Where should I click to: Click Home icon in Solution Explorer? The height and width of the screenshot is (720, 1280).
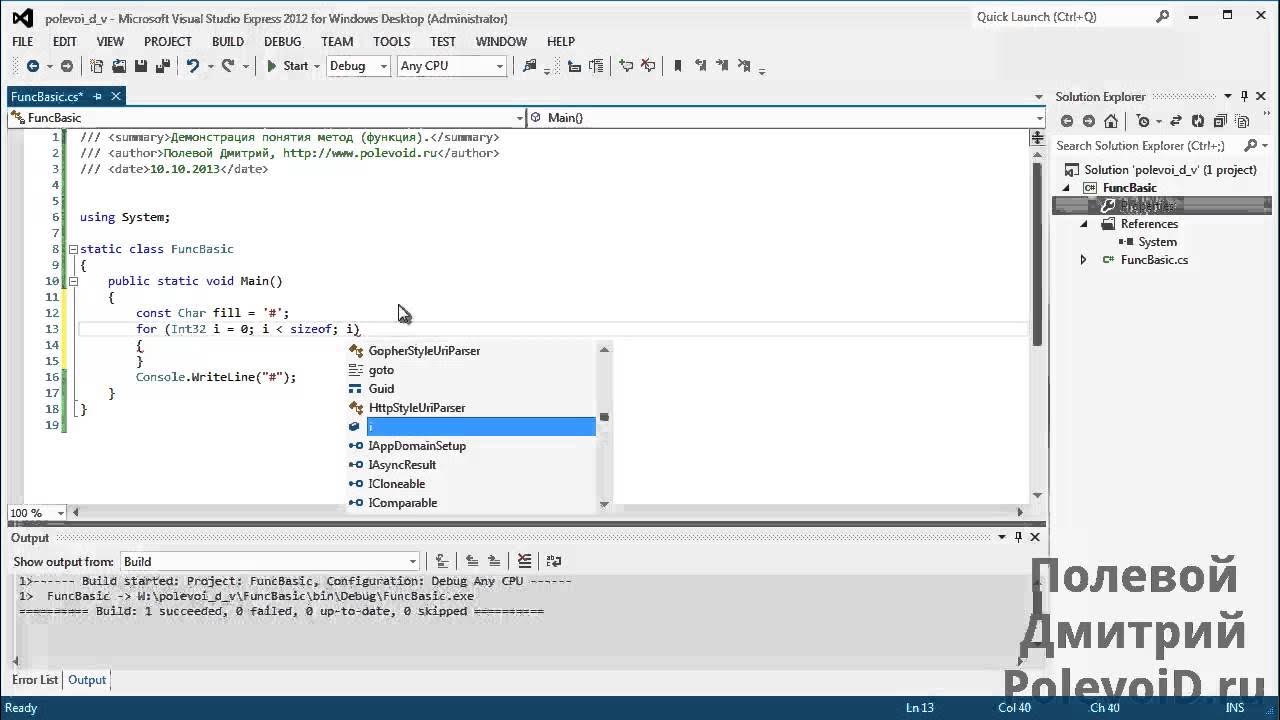coord(1112,121)
